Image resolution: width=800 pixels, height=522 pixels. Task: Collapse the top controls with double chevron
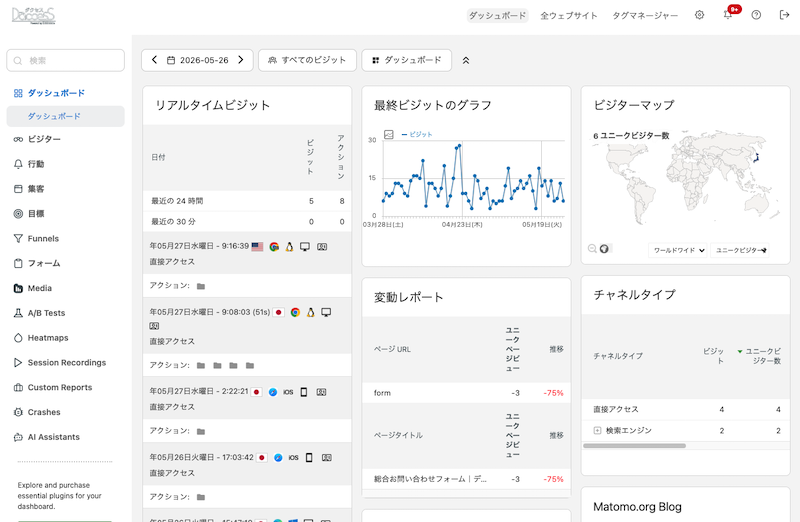[x=466, y=60]
